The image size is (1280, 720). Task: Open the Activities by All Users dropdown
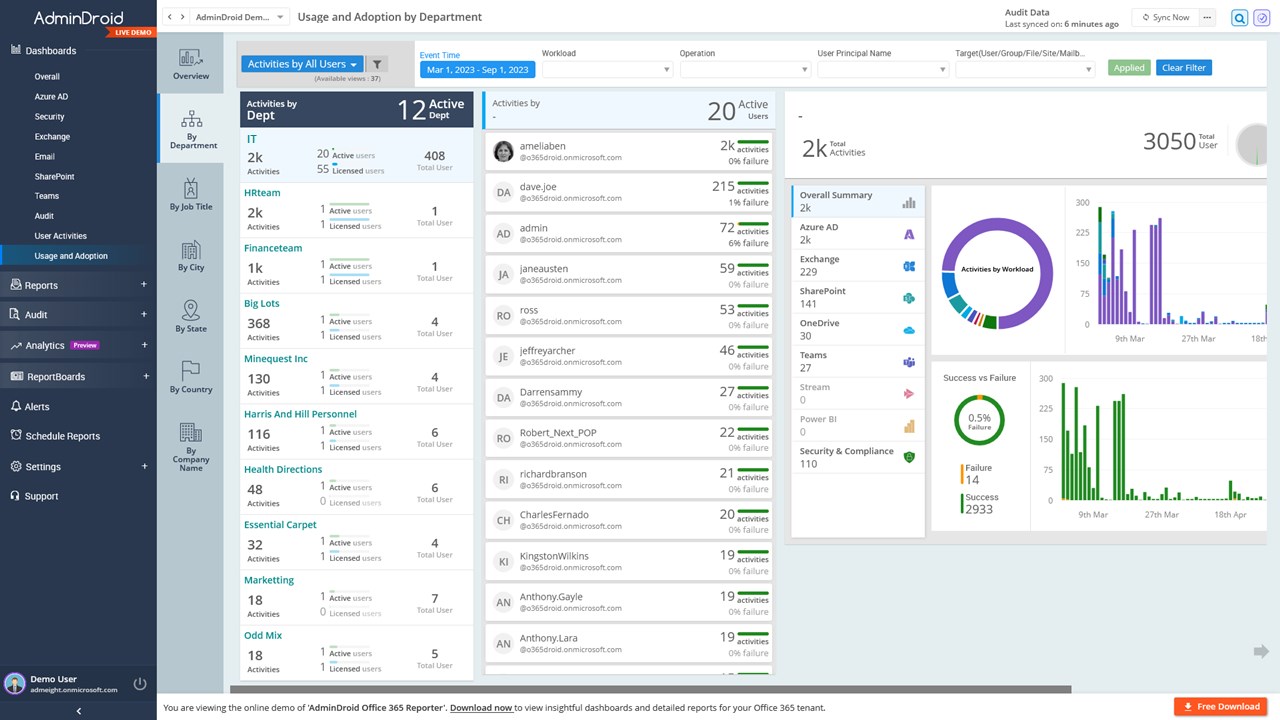coord(302,64)
